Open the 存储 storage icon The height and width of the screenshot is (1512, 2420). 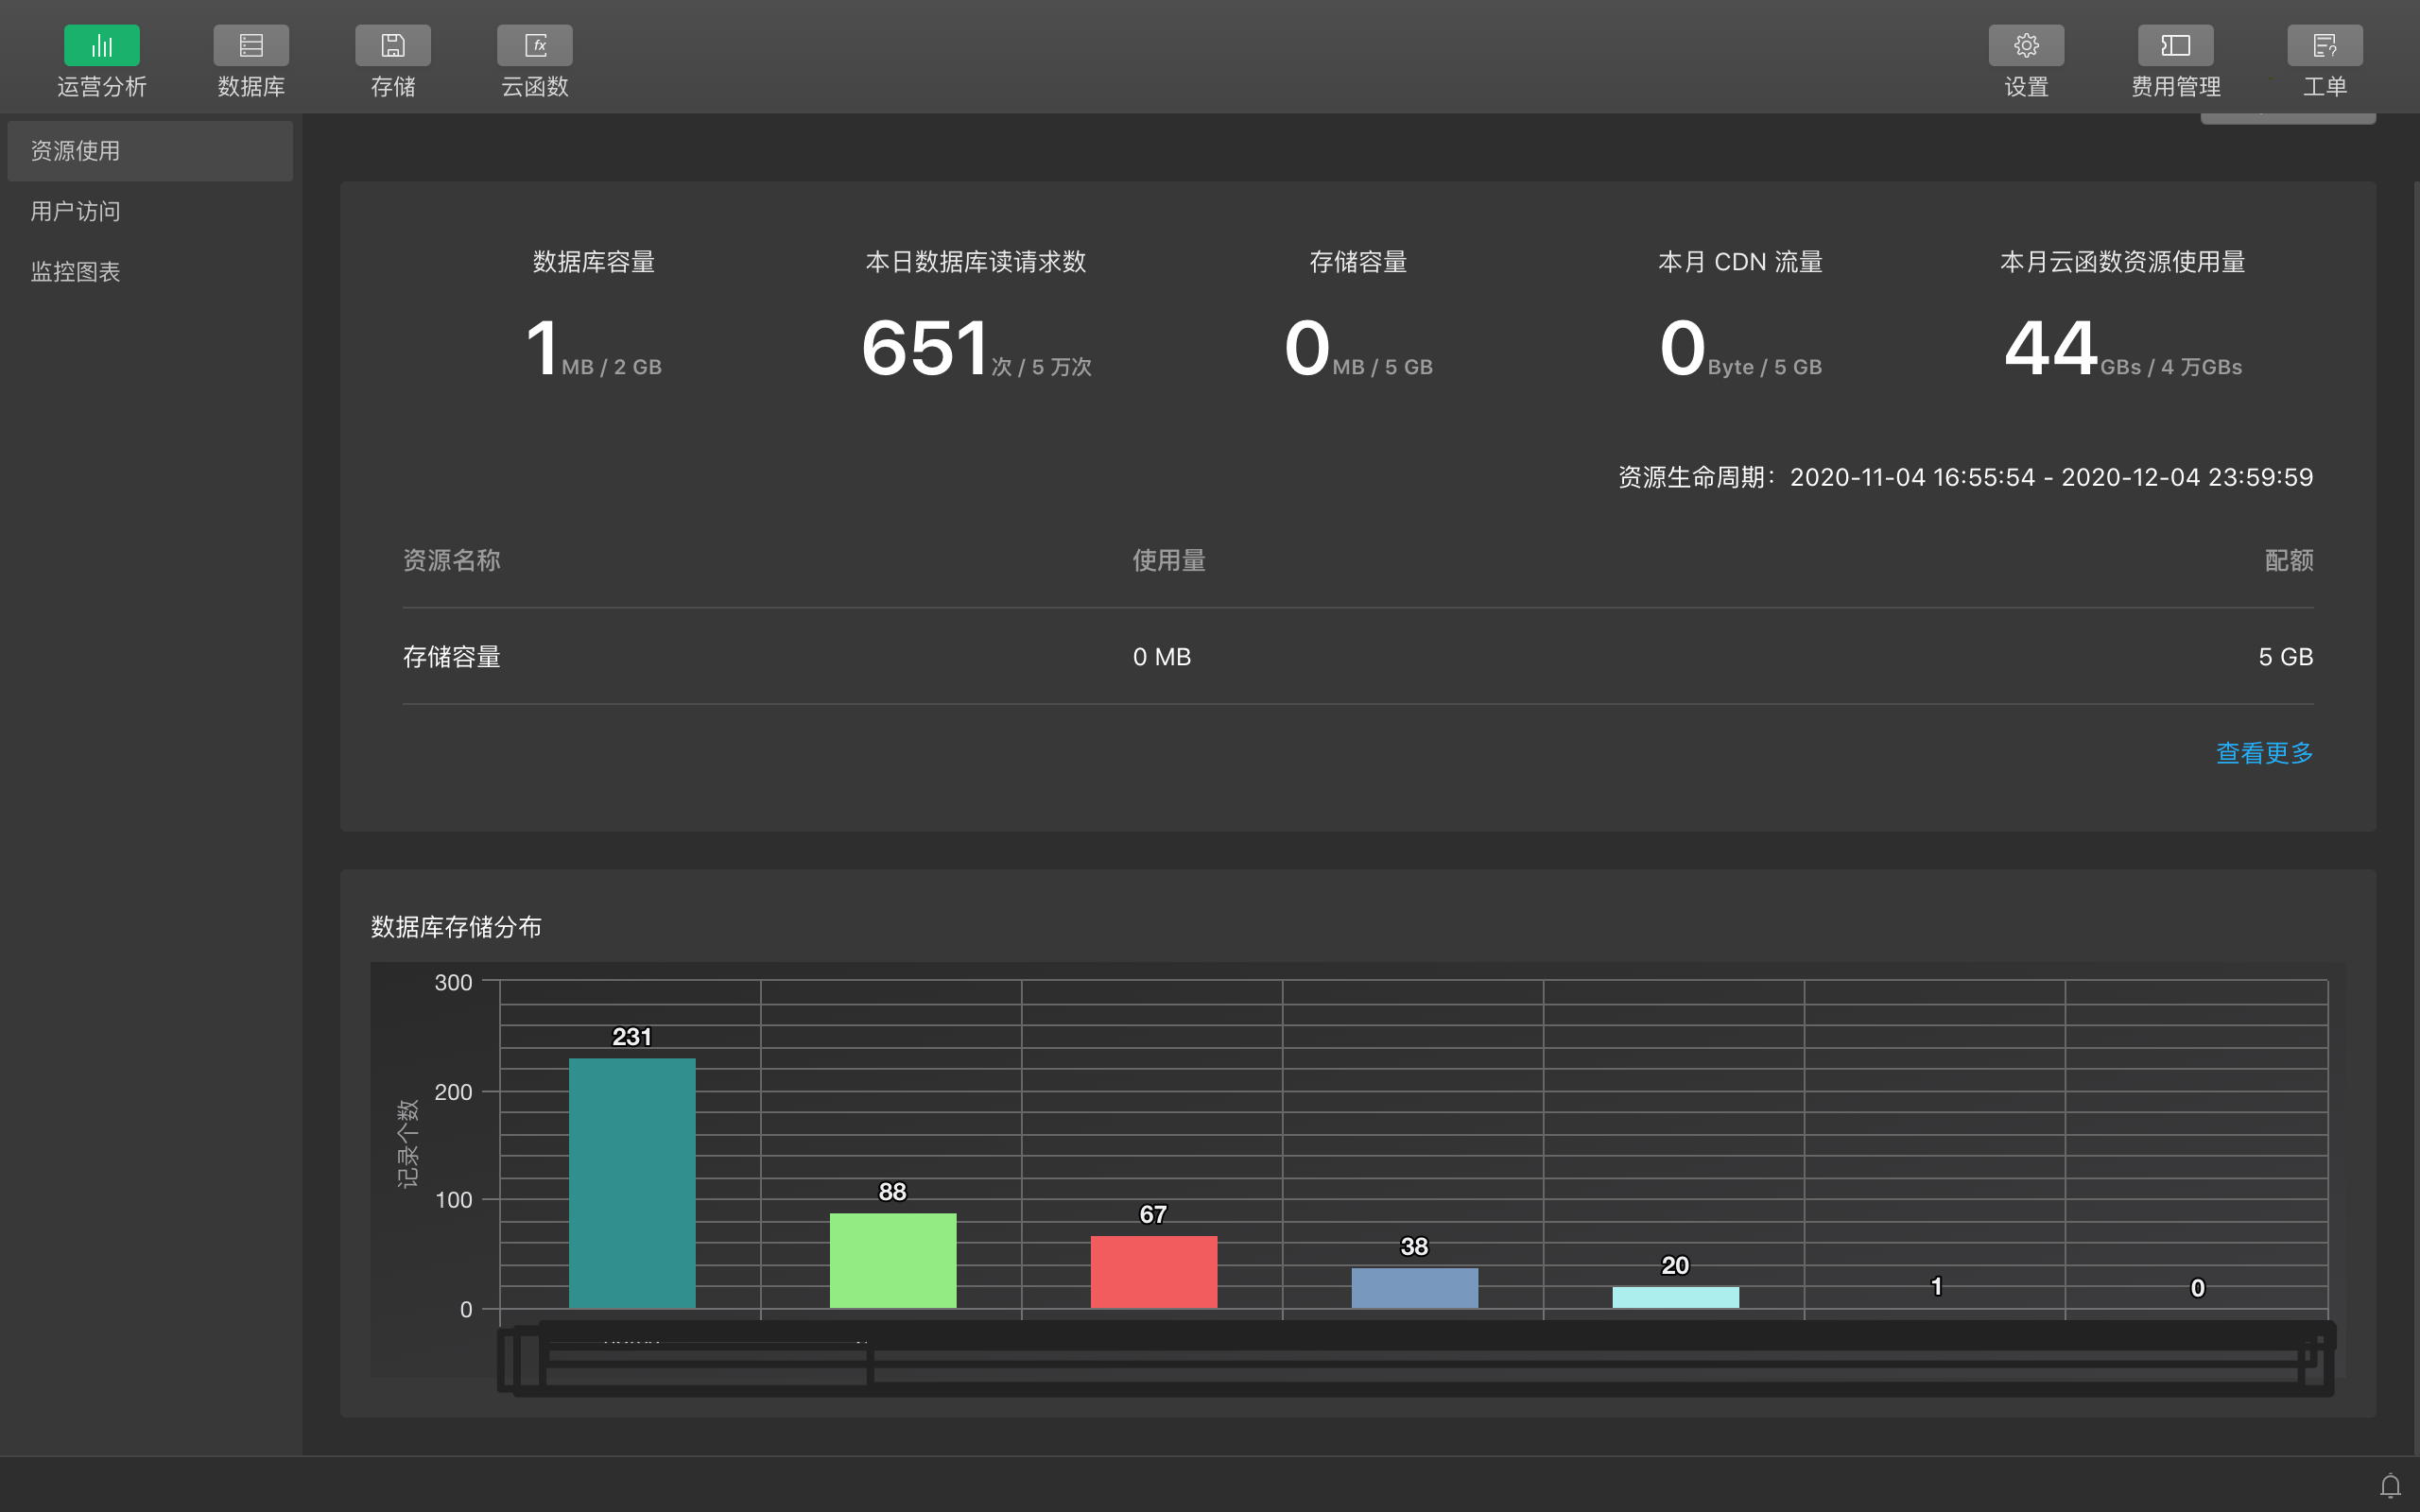393,46
